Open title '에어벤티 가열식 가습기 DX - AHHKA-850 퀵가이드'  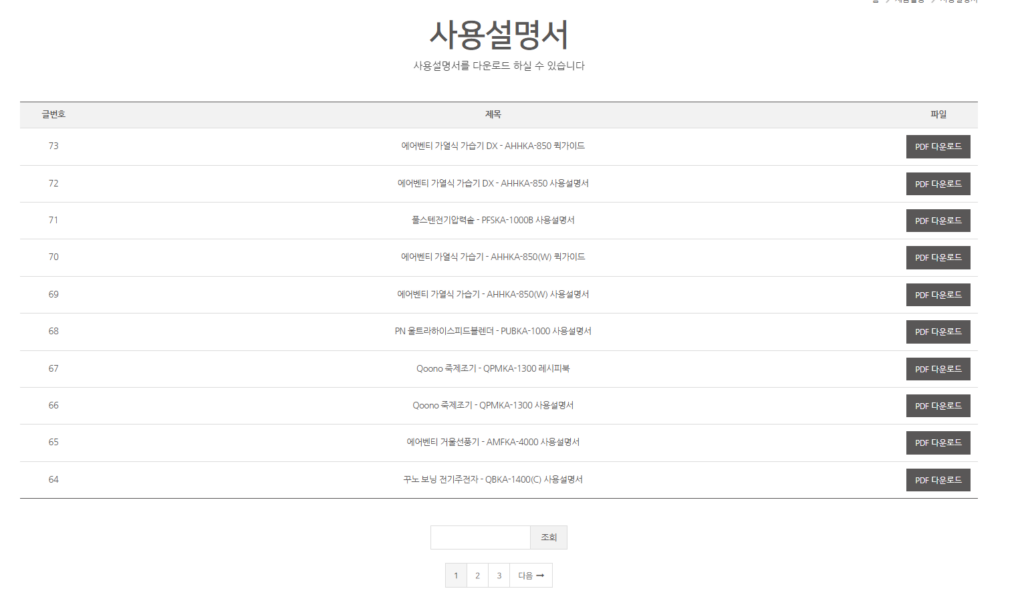click(493, 146)
